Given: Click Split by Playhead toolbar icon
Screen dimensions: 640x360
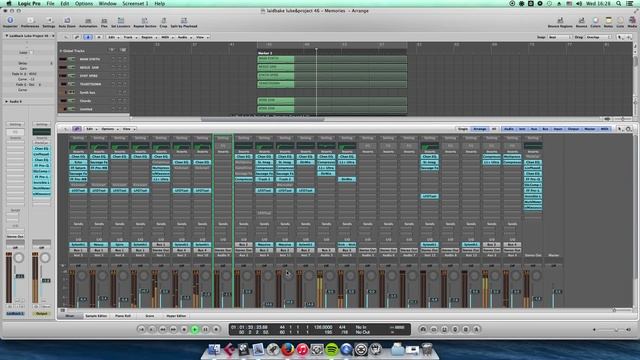Looking at the screenshot, I should 184,20.
